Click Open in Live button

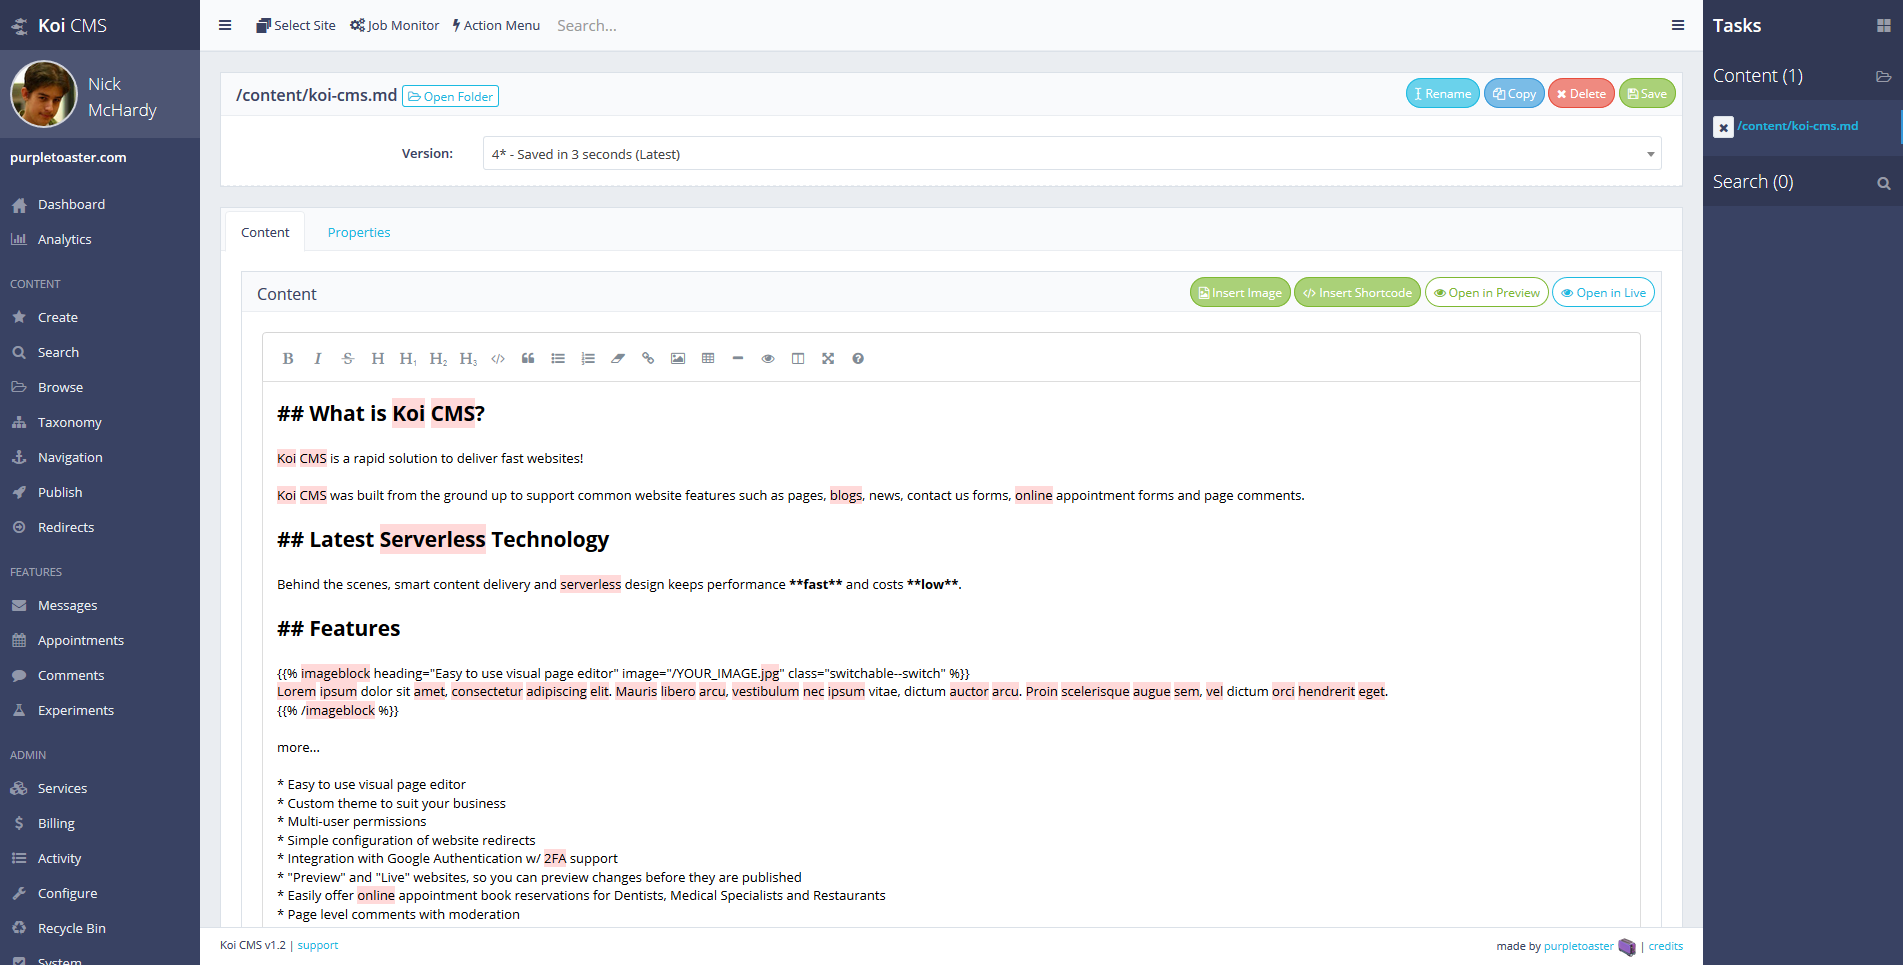(1603, 292)
